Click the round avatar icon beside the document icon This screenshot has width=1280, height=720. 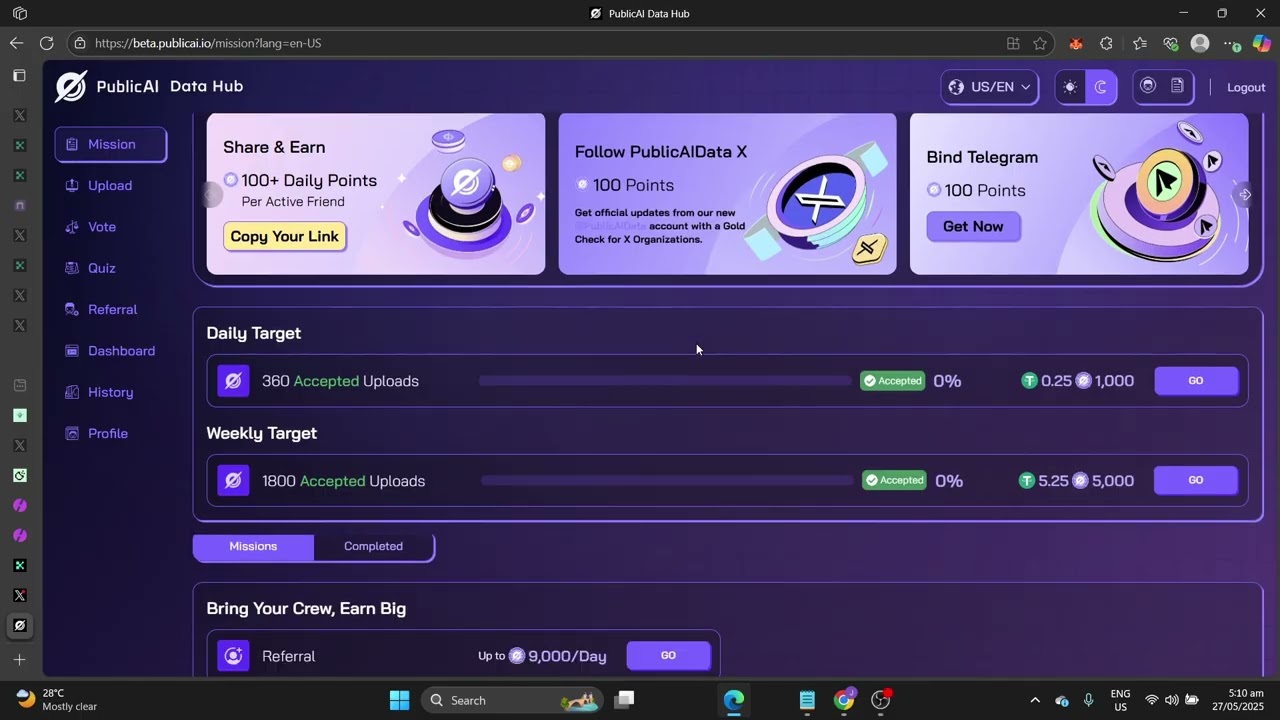(x=1148, y=86)
